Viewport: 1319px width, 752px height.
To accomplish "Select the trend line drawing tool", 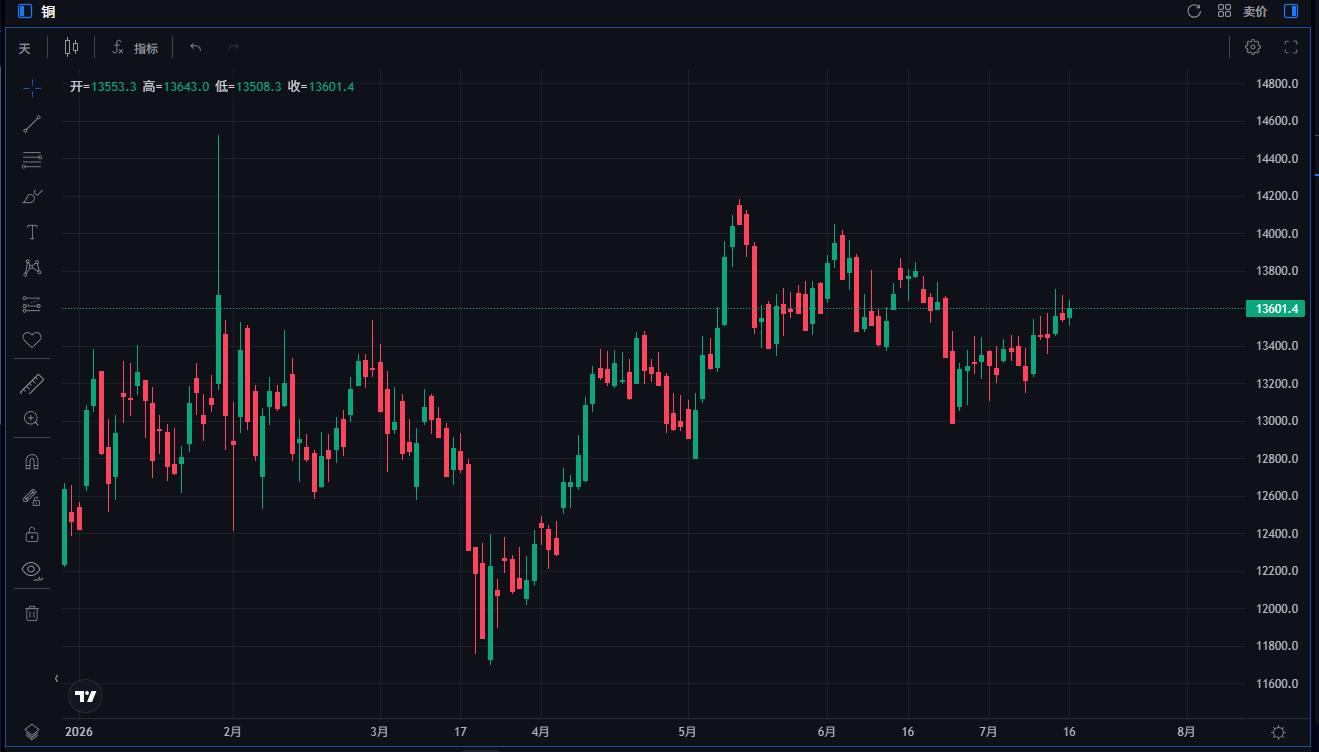I will 32,124.
